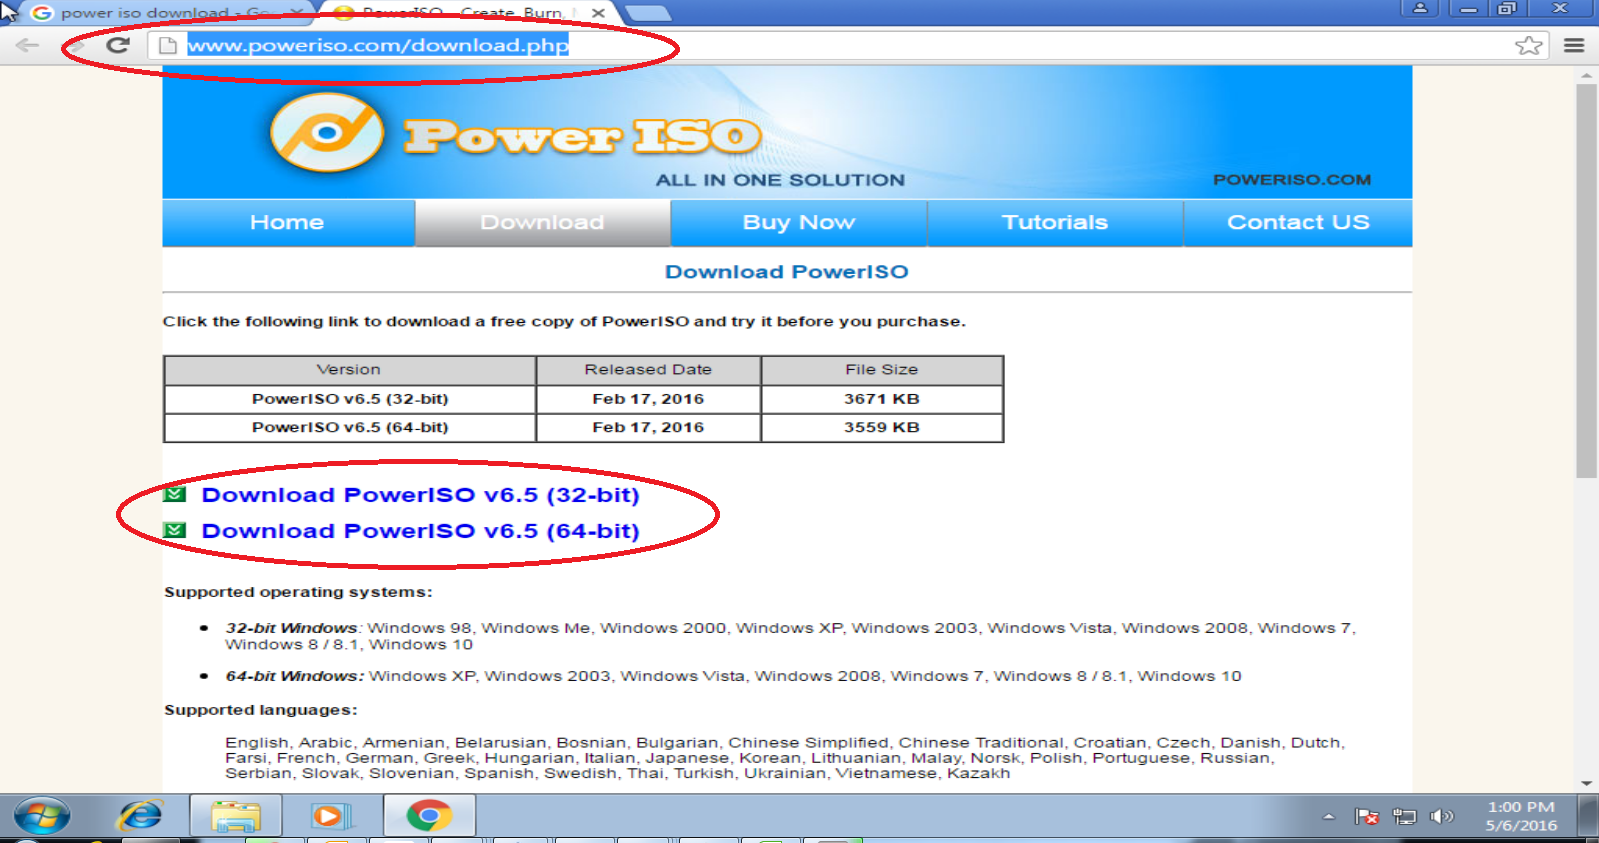Click Released Date column header

pos(648,370)
